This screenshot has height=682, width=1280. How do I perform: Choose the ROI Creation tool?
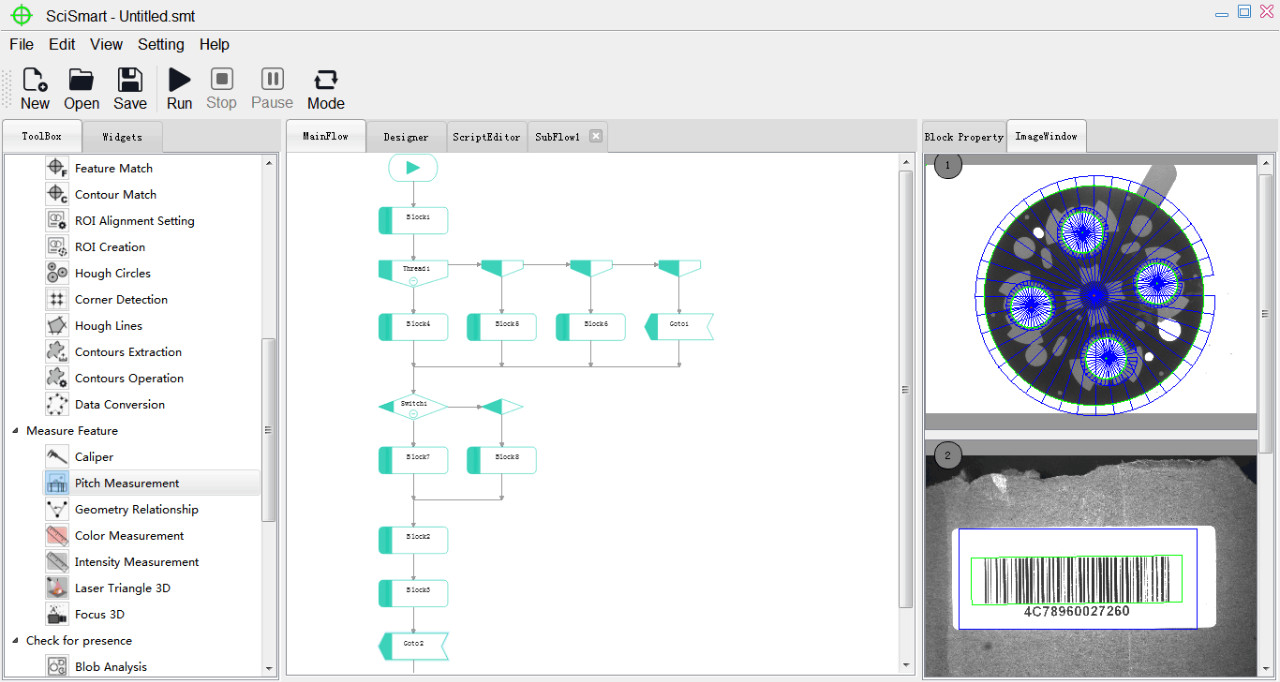110,247
